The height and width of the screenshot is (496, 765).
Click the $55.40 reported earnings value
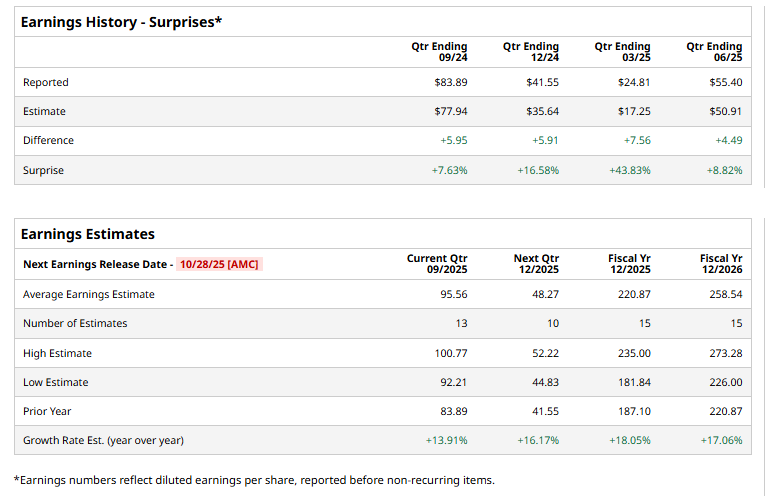click(725, 82)
